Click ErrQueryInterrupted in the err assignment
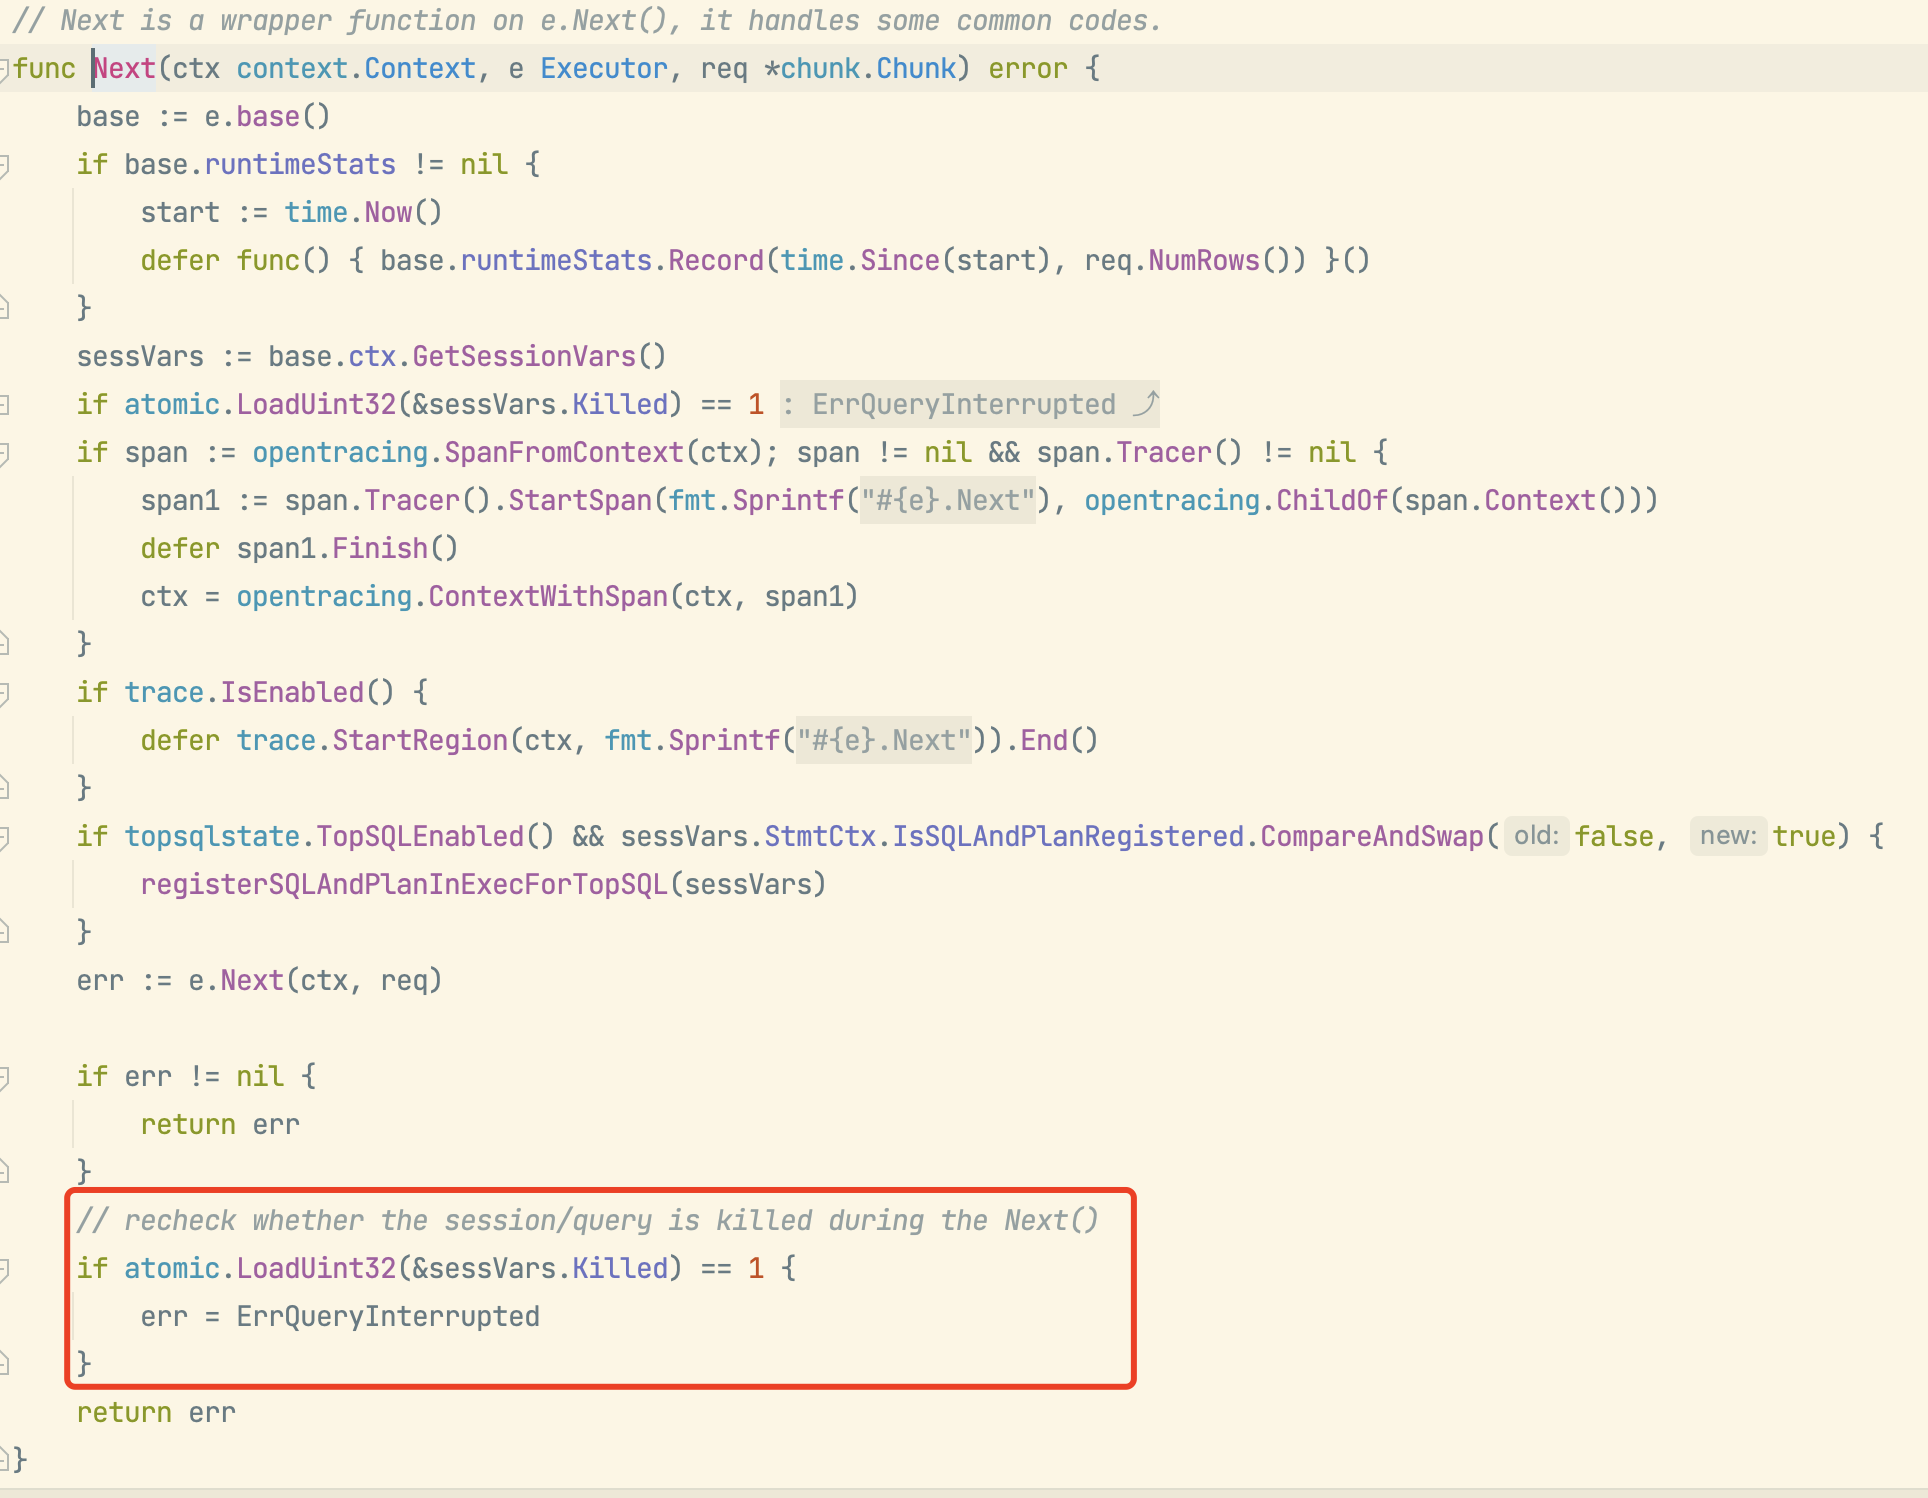The image size is (1928, 1498). click(388, 1316)
